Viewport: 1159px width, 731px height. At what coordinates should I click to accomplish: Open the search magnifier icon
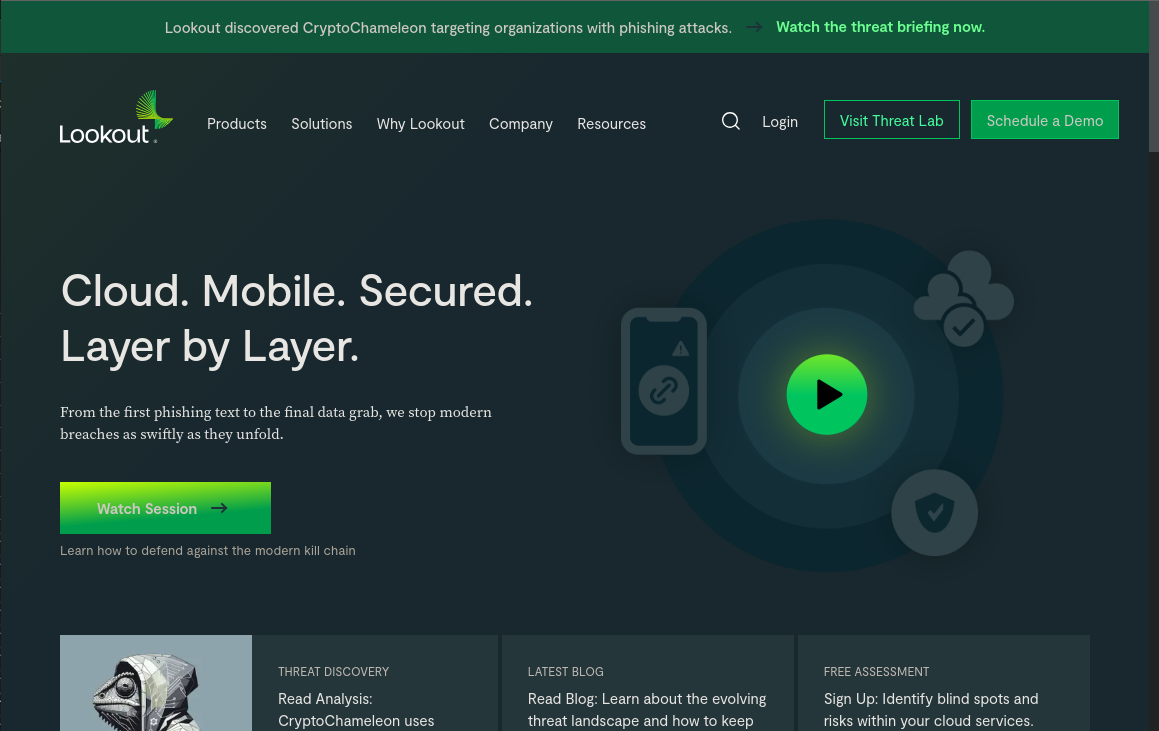730,121
